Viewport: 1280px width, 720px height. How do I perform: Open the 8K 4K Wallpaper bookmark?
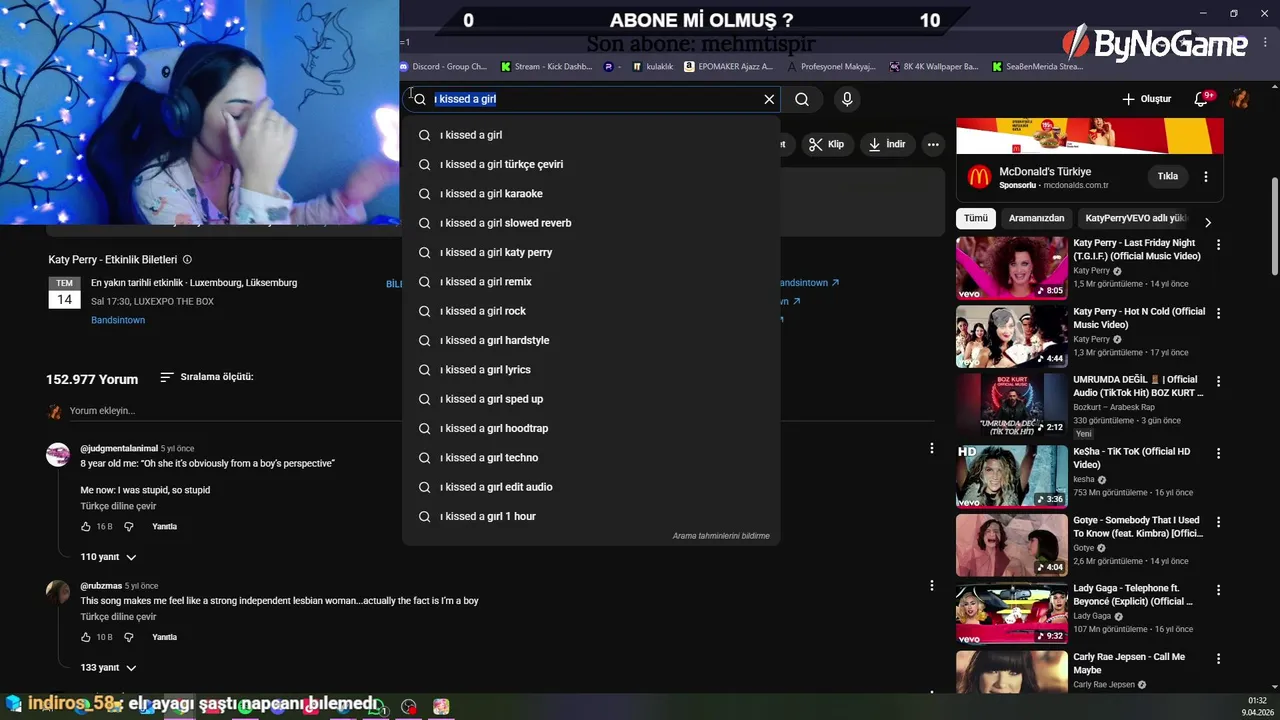pyautogui.click(x=934, y=66)
